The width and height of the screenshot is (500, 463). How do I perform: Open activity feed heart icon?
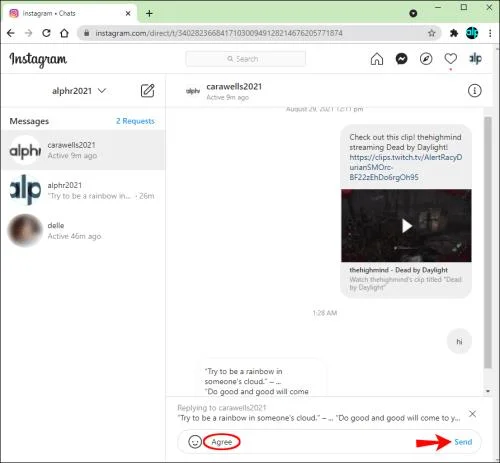[450, 59]
